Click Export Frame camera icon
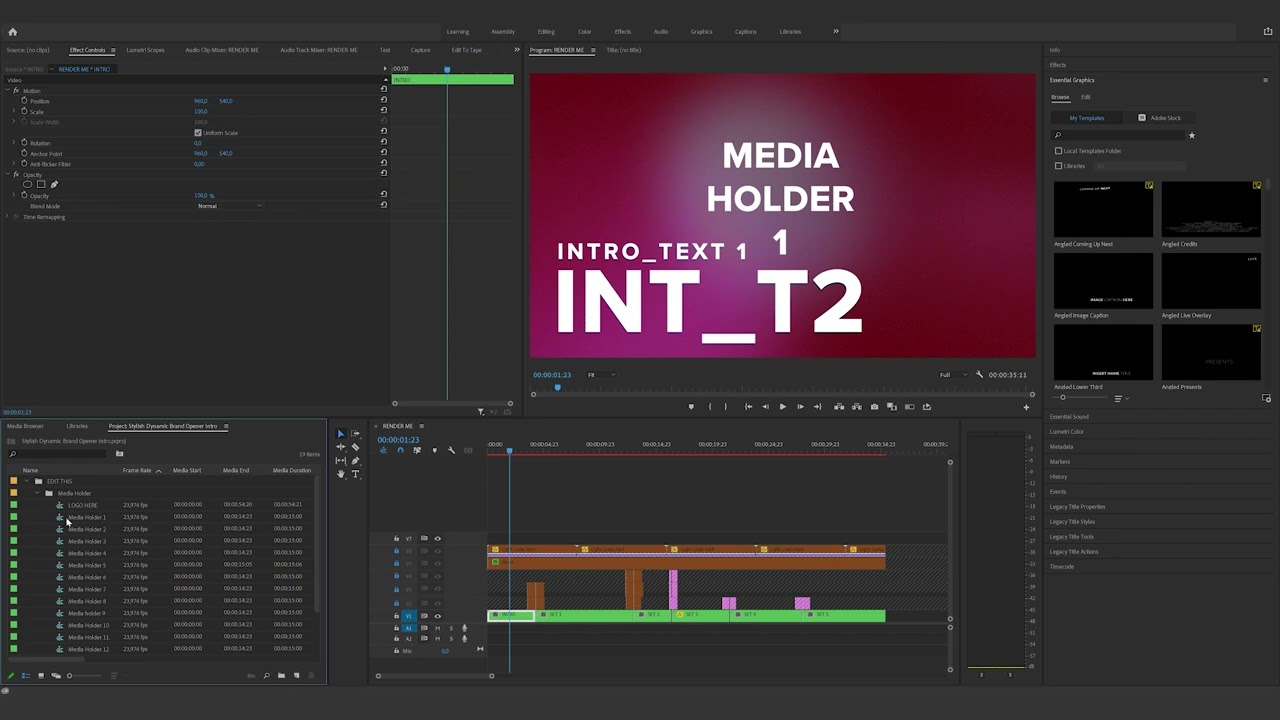Screen dimensions: 1280x720 tap(874, 407)
